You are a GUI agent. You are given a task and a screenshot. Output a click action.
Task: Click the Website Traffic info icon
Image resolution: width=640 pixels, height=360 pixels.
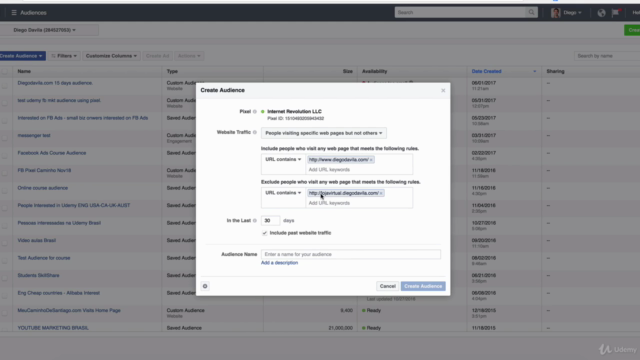click(255, 132)
